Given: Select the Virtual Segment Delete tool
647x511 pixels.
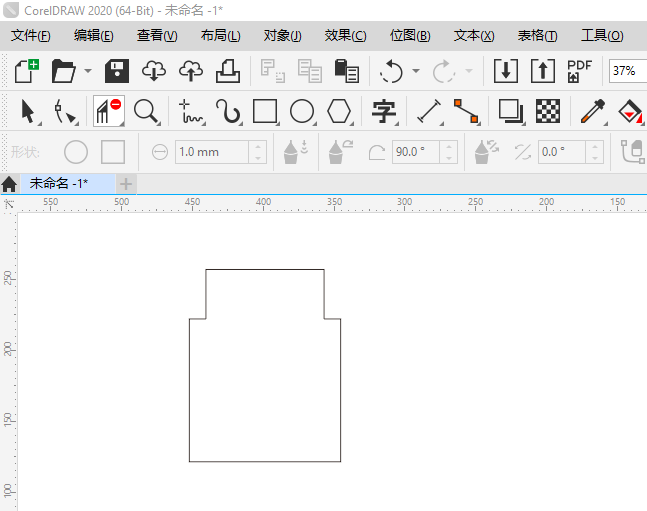Looking at the screenshot, I should (109, 111).
